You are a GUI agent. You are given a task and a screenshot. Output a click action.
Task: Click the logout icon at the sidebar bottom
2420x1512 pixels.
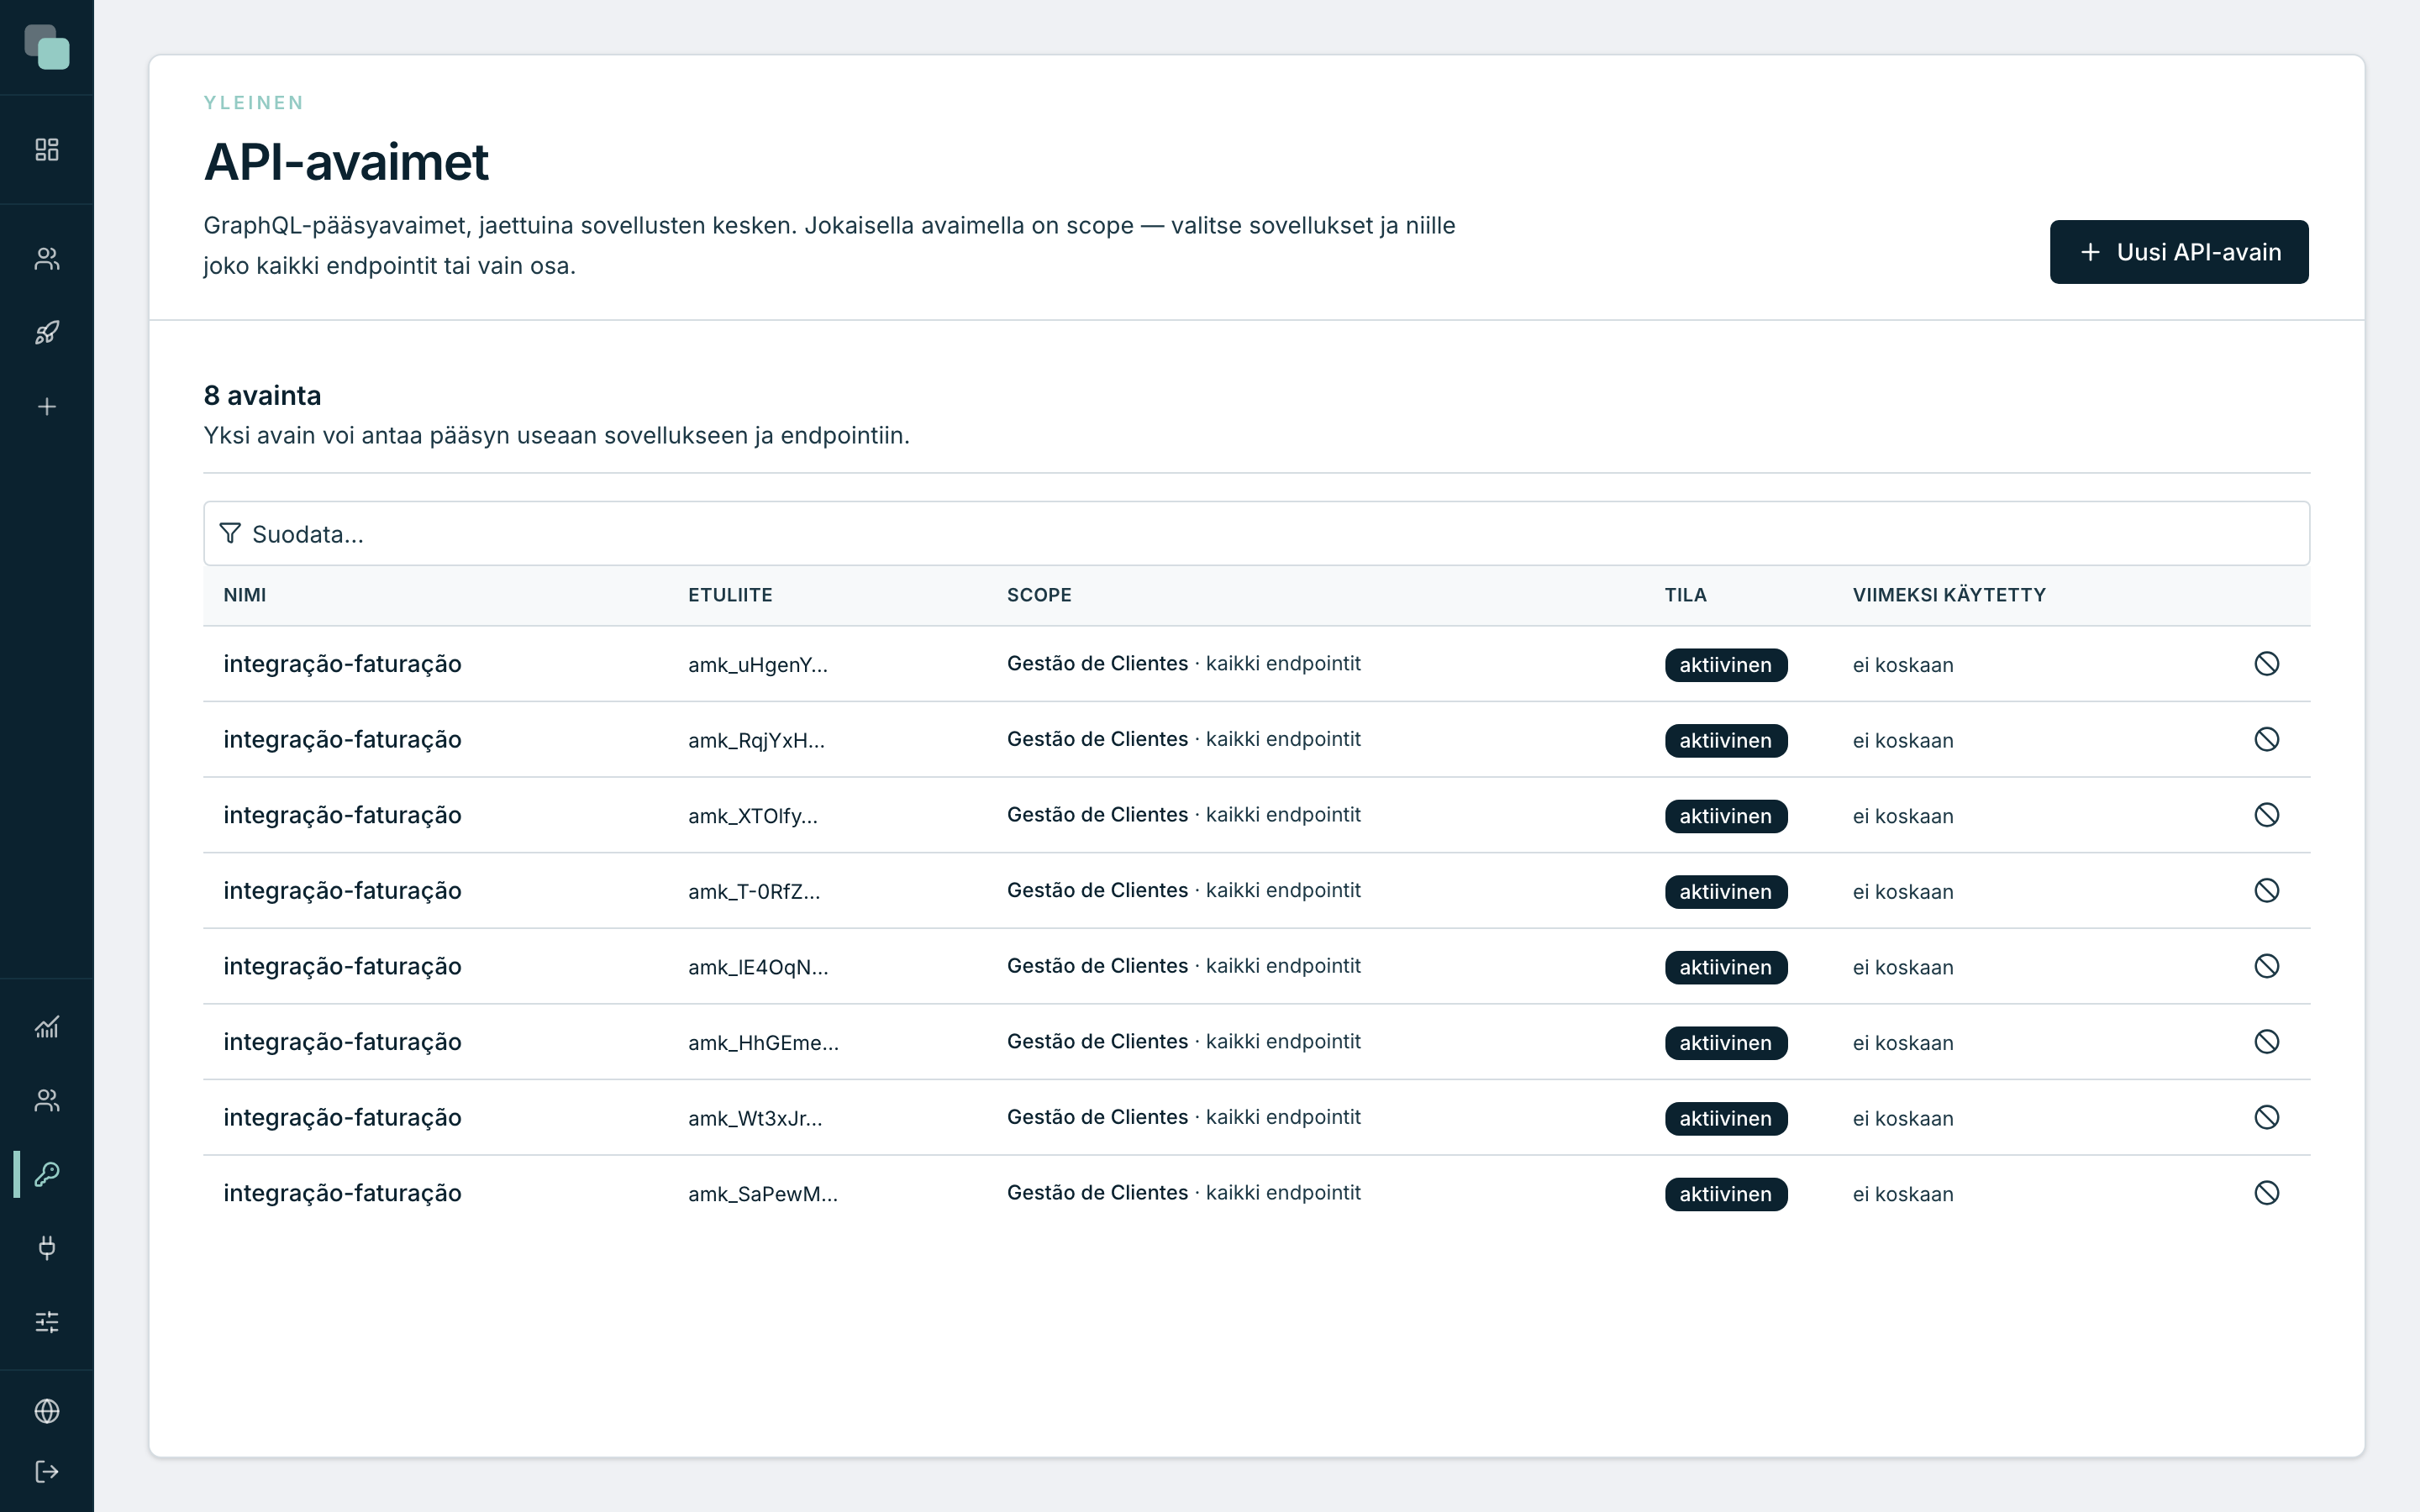point(47,1472)
